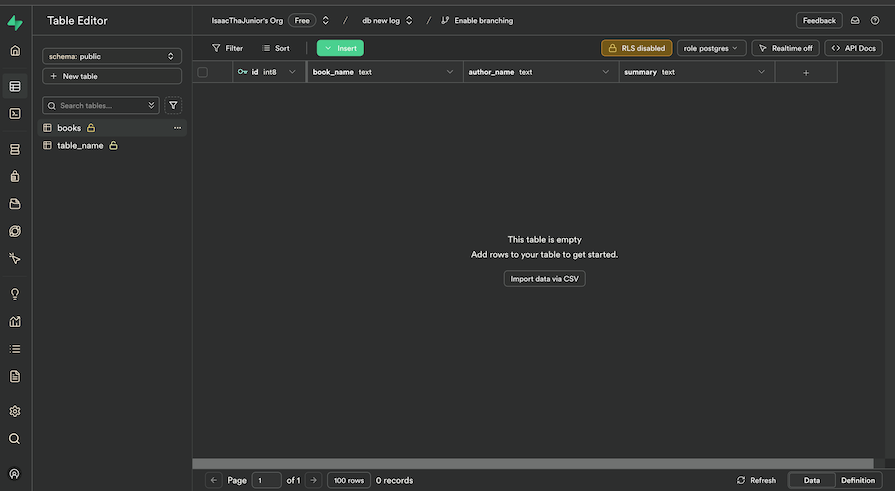The width and height of the screenshot is (895, 491).
Task: Open the SQL Editor sidebar icon
Action: pos(15,114)
